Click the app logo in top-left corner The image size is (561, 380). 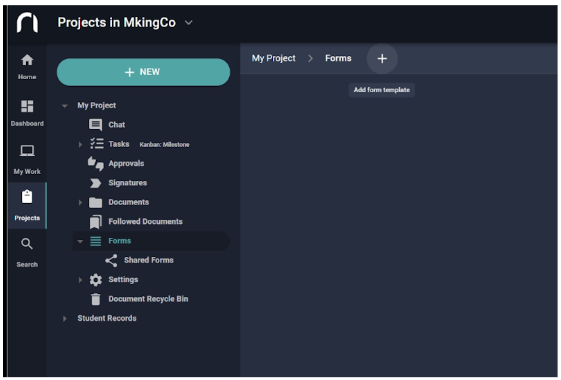[27, 23]
